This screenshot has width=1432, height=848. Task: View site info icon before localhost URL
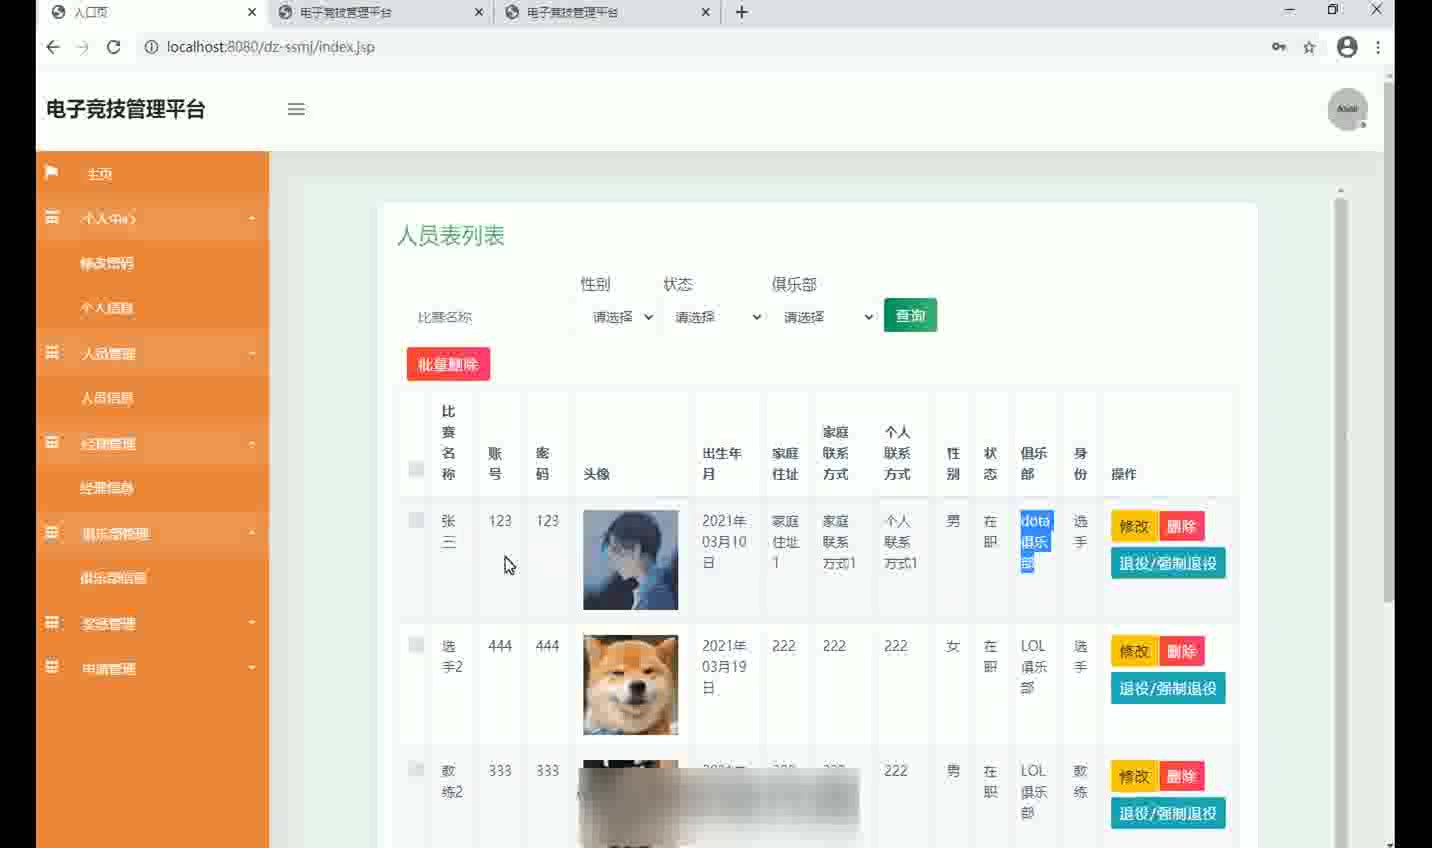(x=151, y=47)
